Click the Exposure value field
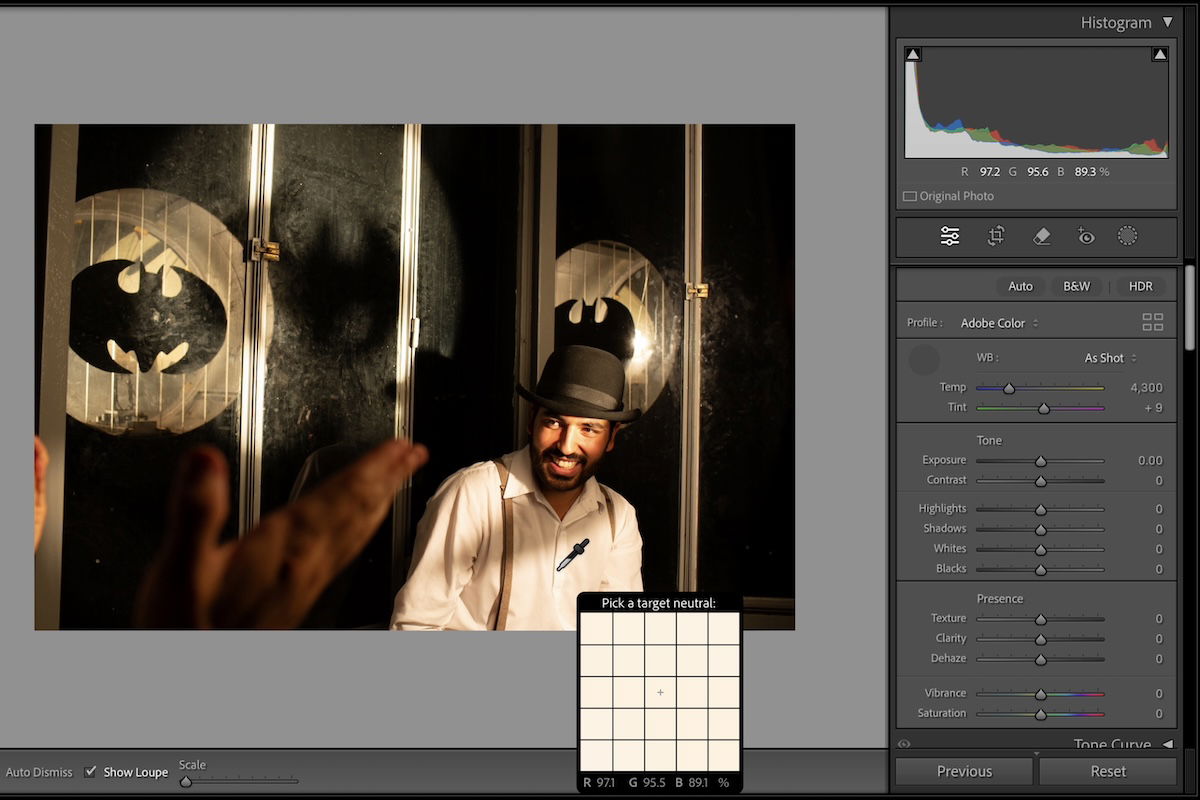The width and height of the screenshot is (1200, 800). pyautogui.click(x=1149, y=460)
